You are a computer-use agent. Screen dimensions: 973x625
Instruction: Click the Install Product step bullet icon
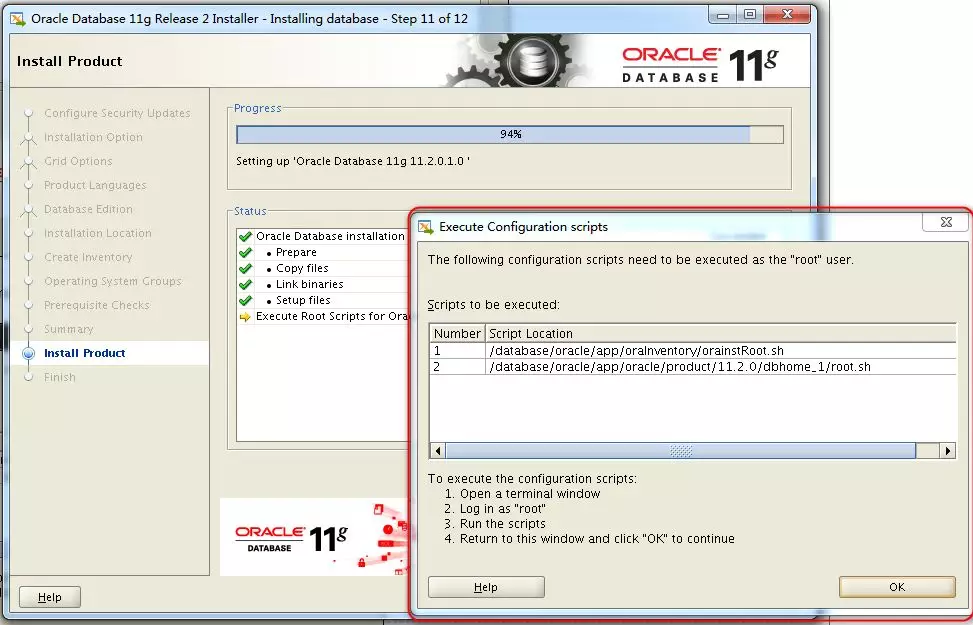coord(29,353)
